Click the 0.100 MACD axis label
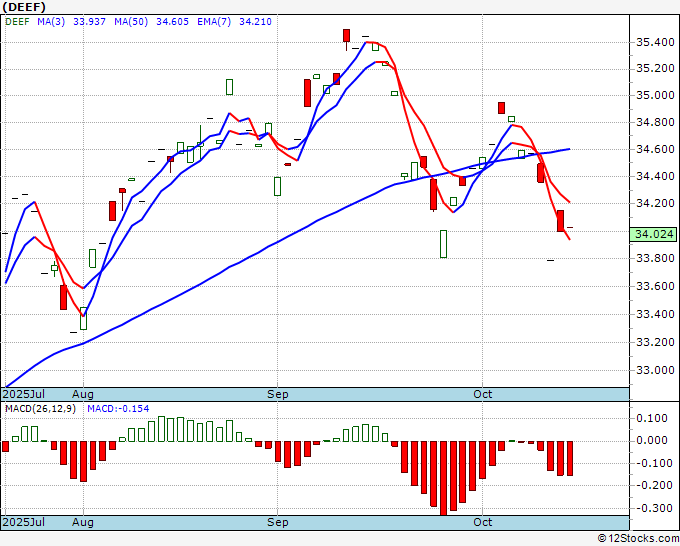This screenshot has width=680, height=546. (x=652, y=418)
